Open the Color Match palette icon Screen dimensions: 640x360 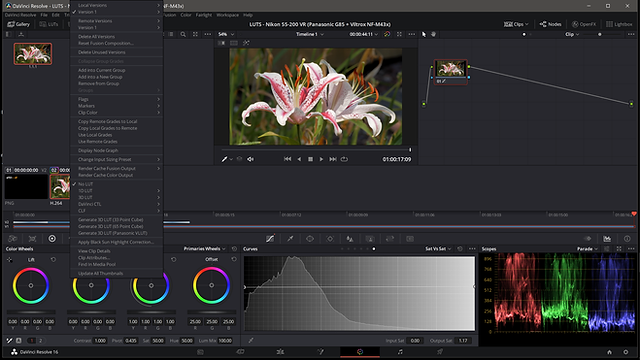coord(33,239)
